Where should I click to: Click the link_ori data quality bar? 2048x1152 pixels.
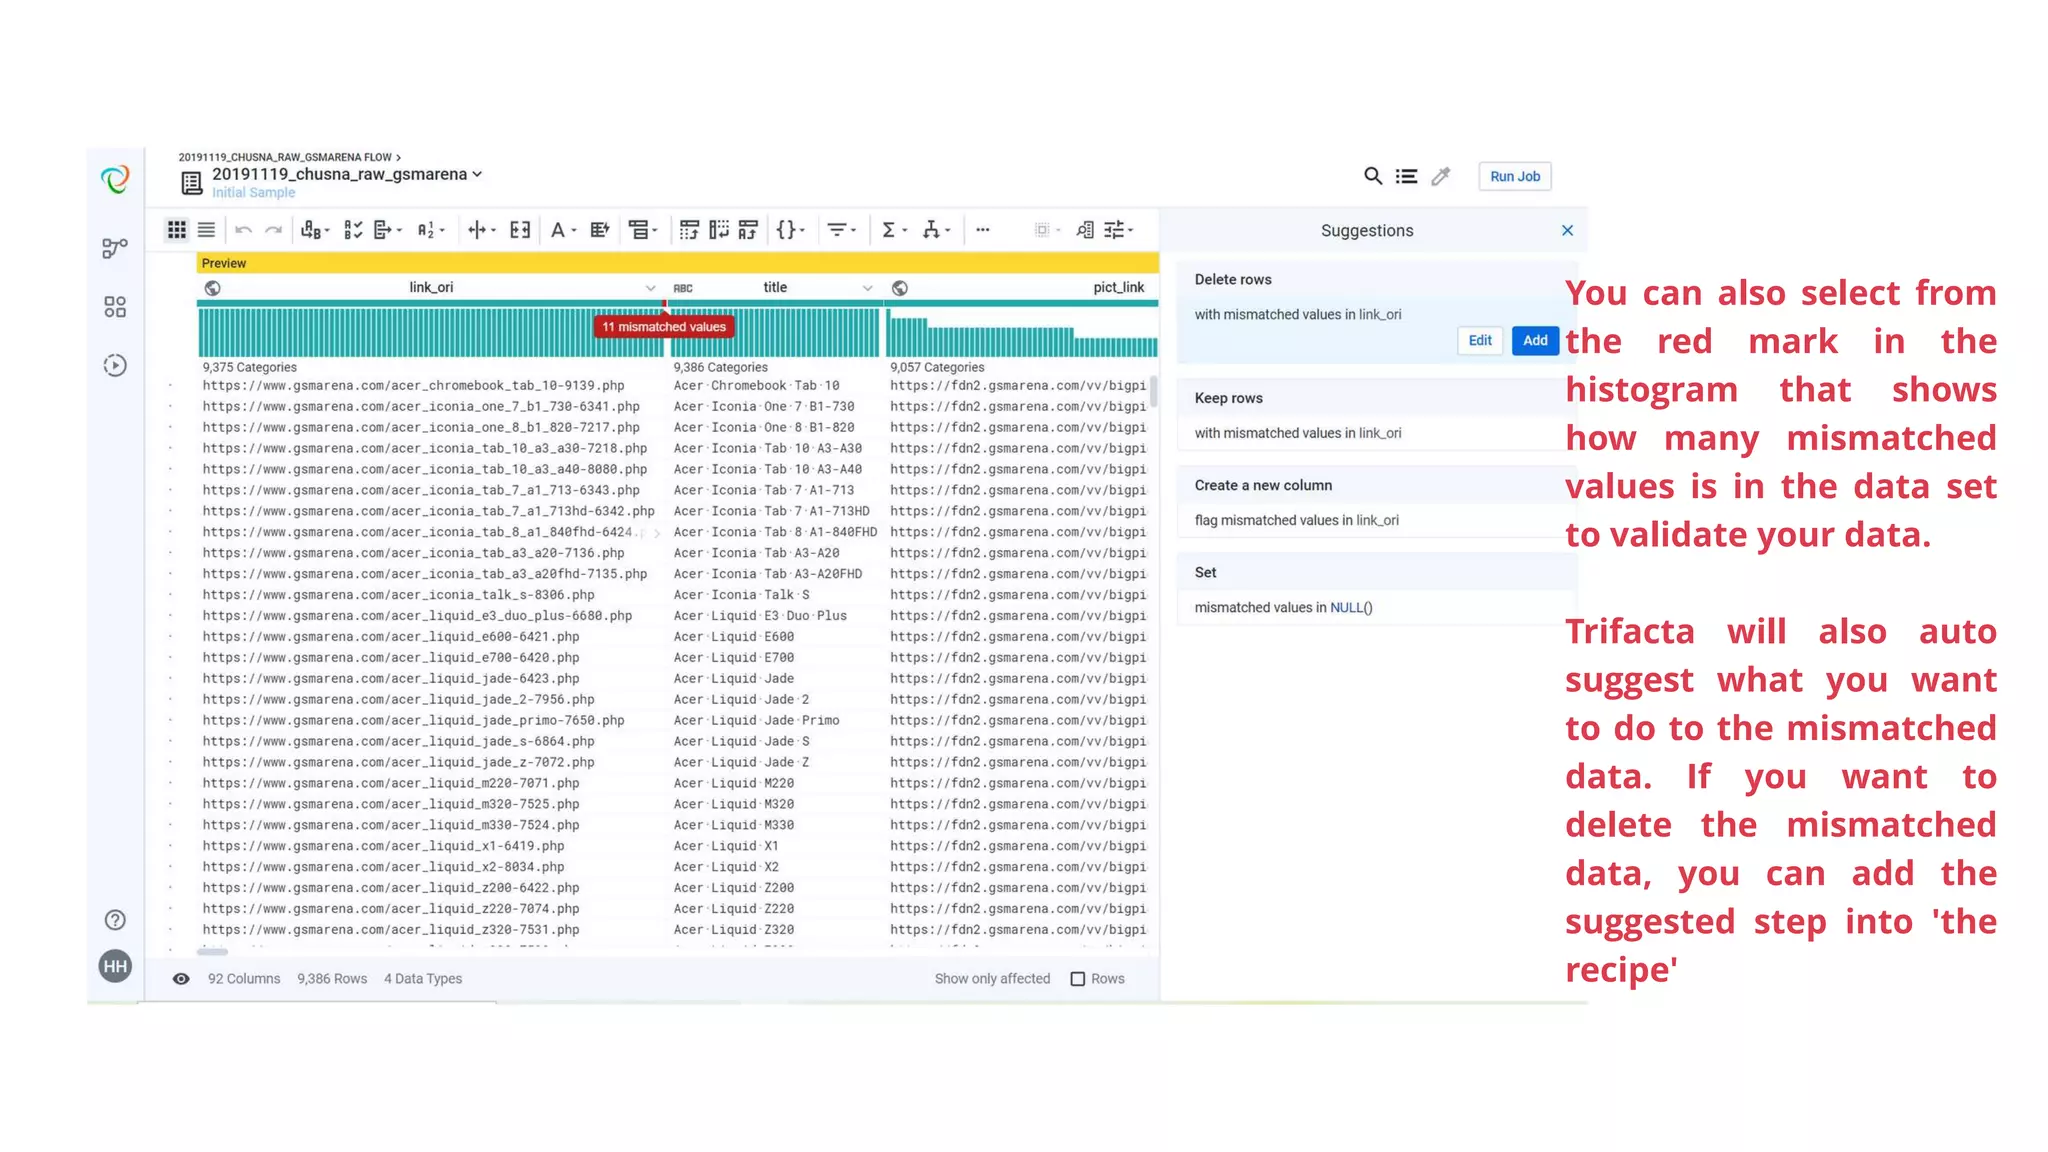point(430,303)
